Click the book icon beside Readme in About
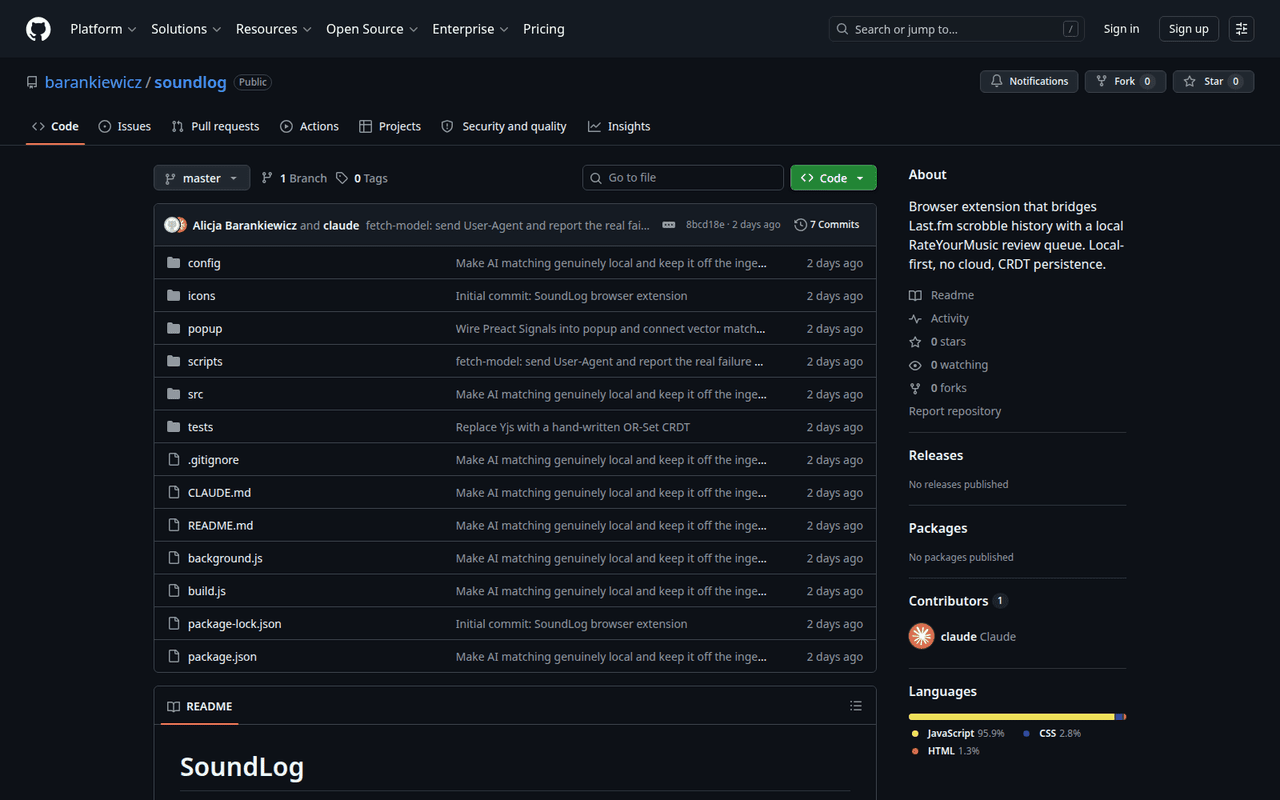 [x=915, y=295]
